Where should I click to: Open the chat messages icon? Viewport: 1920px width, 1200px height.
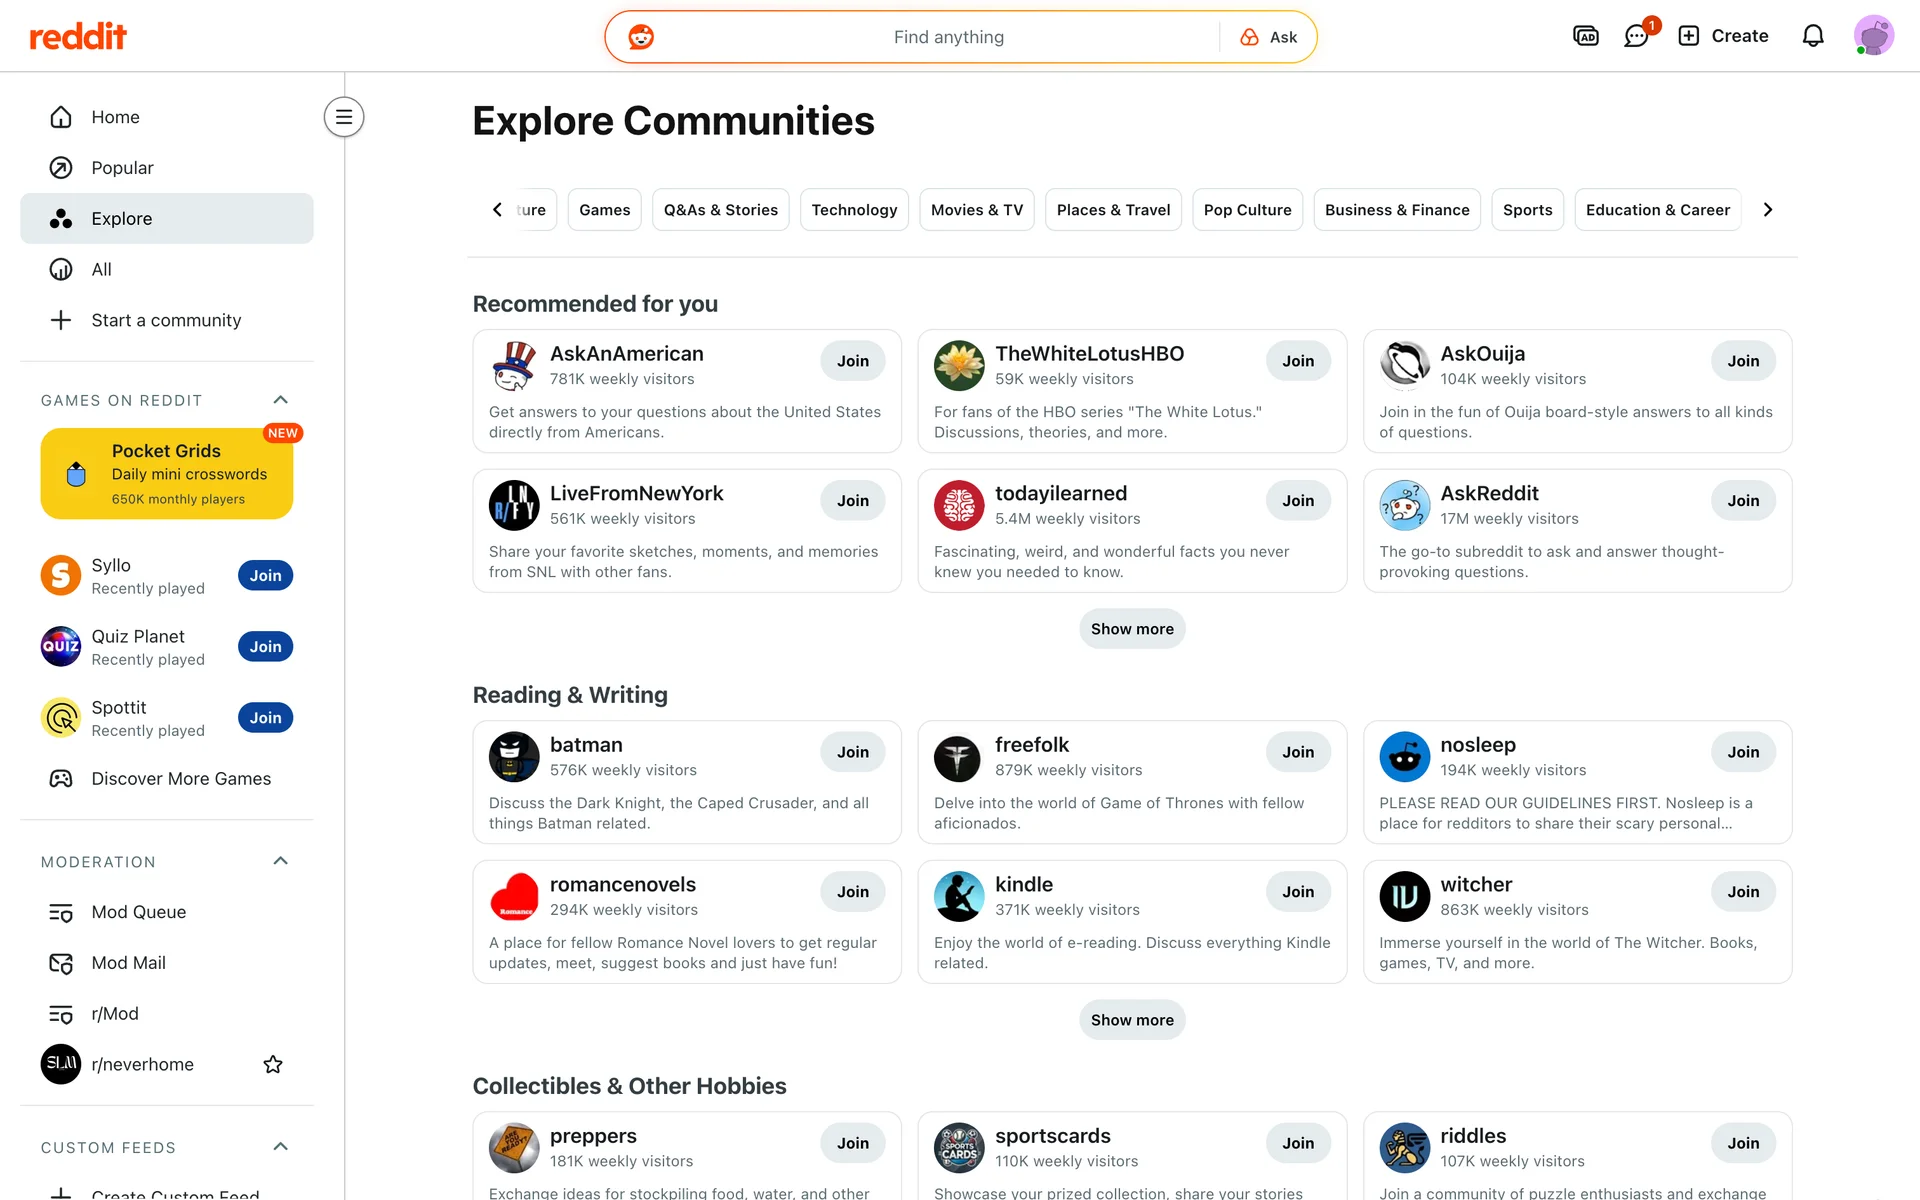1636,36
